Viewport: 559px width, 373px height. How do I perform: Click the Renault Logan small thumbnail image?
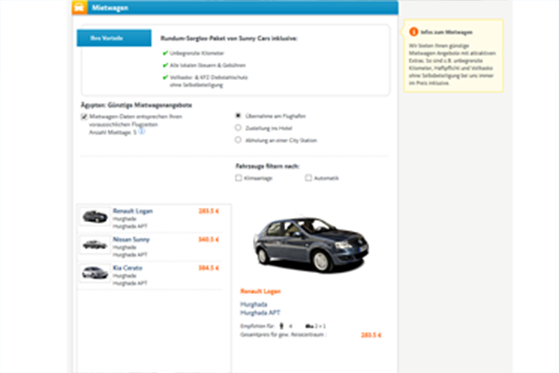(x=95, y=216)
